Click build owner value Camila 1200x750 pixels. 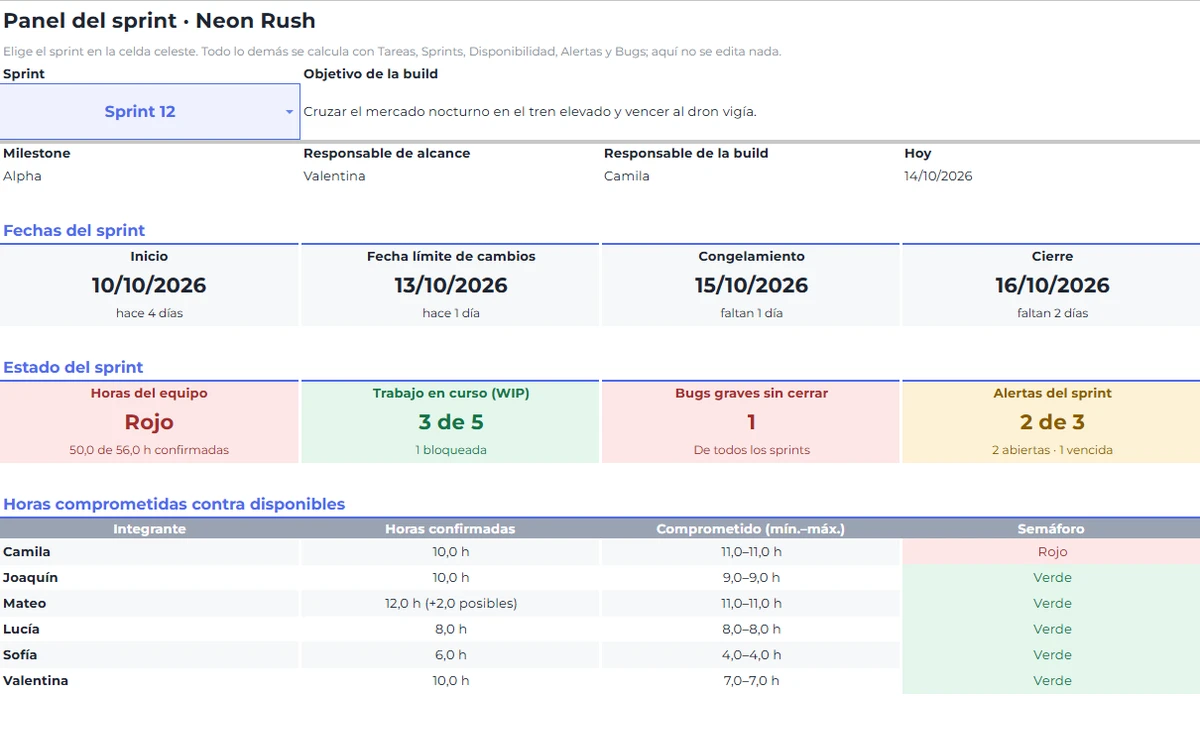[x=627, y=176]
